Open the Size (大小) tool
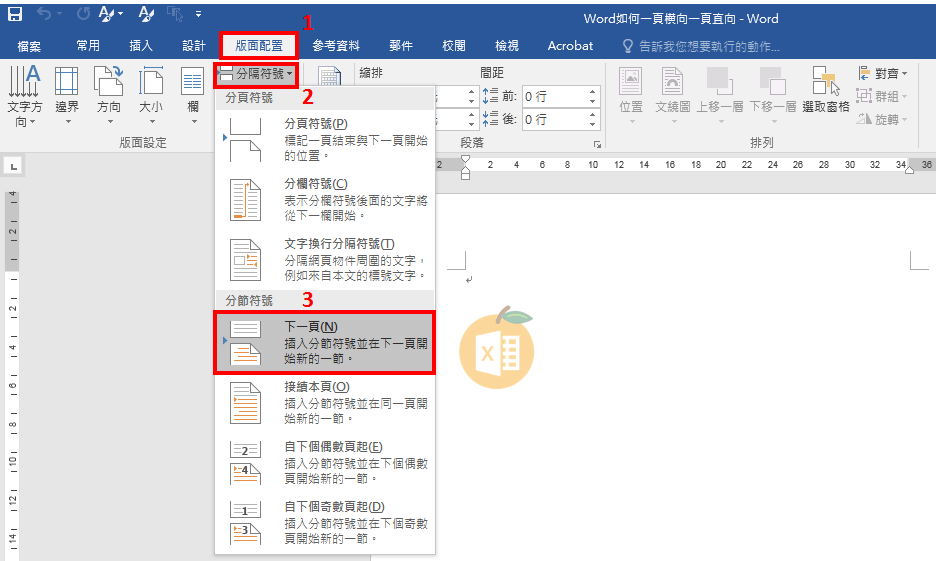The height and width of the screenshot is (561, 936). coord(151,97)
